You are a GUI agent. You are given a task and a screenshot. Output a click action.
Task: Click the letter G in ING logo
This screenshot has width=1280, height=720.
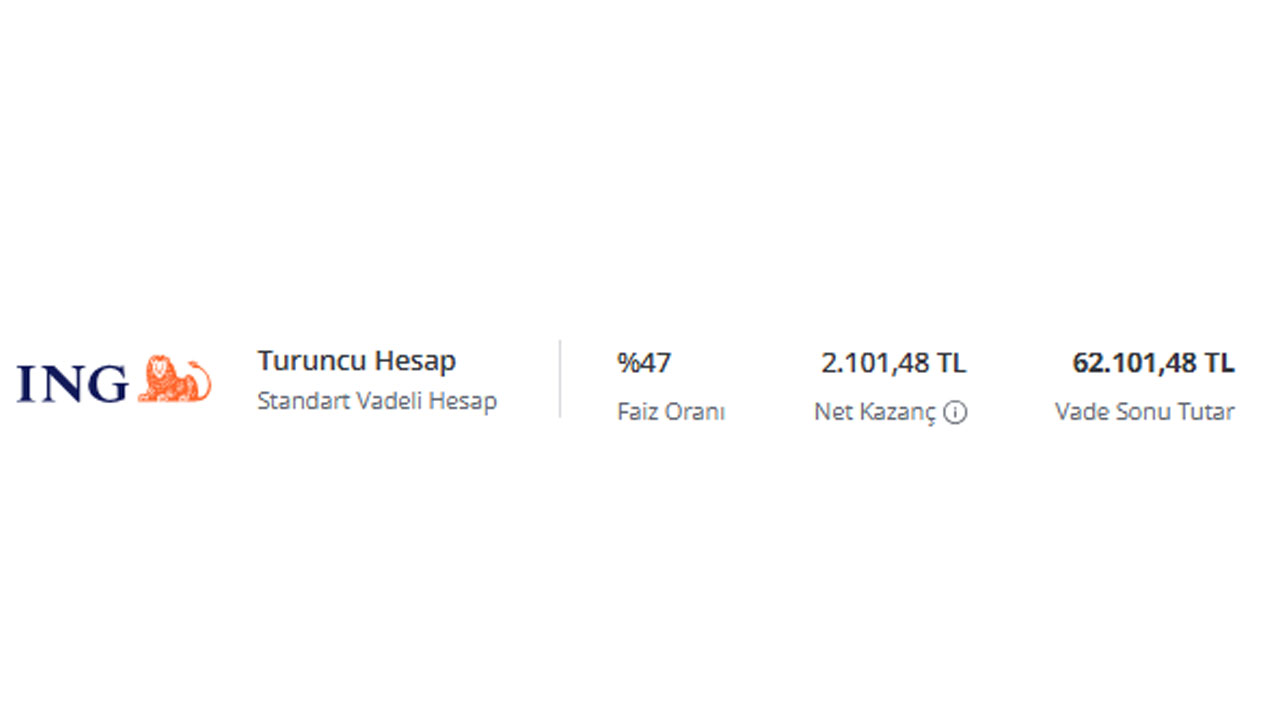click(108, 383)
